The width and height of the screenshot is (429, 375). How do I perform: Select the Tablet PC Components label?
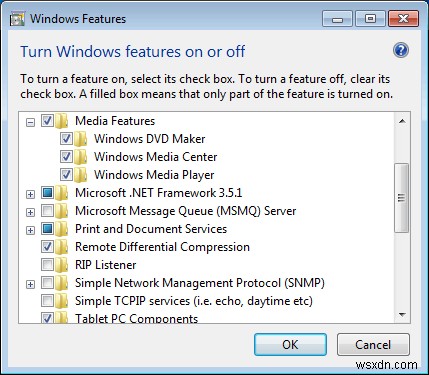click(136, 318)
